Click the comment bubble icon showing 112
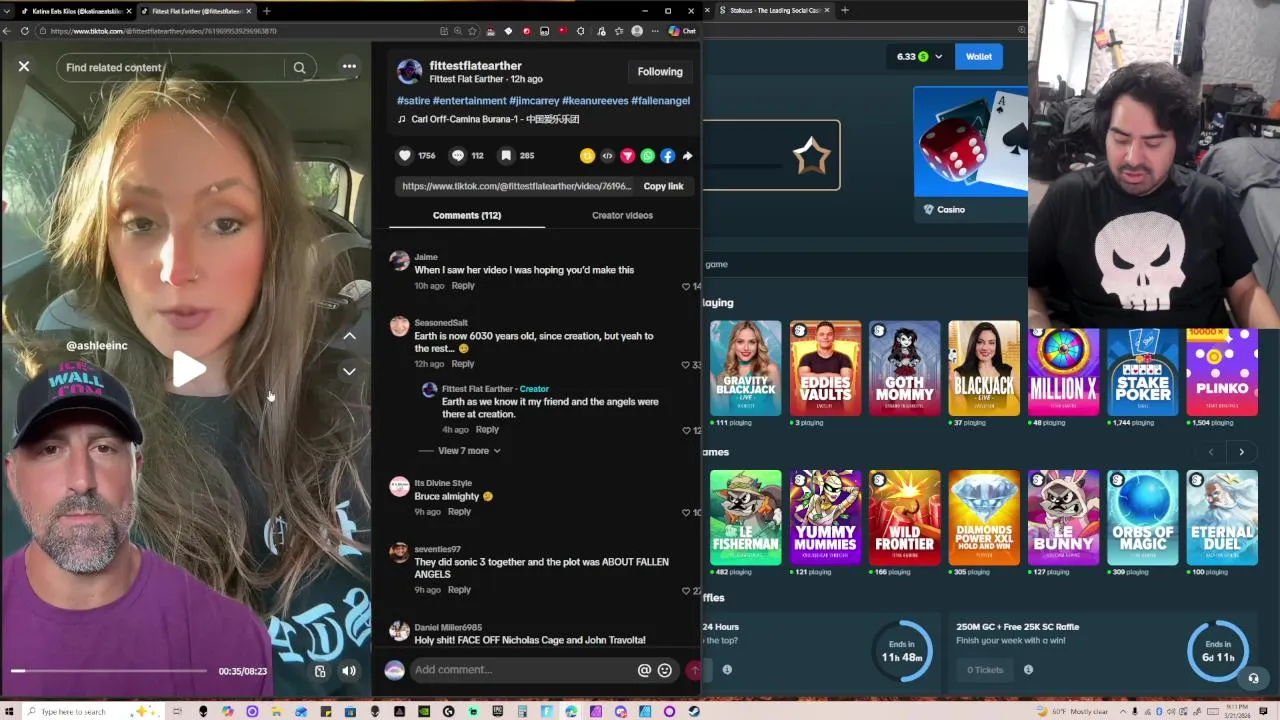Viewport: 1280px width, 720px height. pyautogui.click(x=458, y=155)
